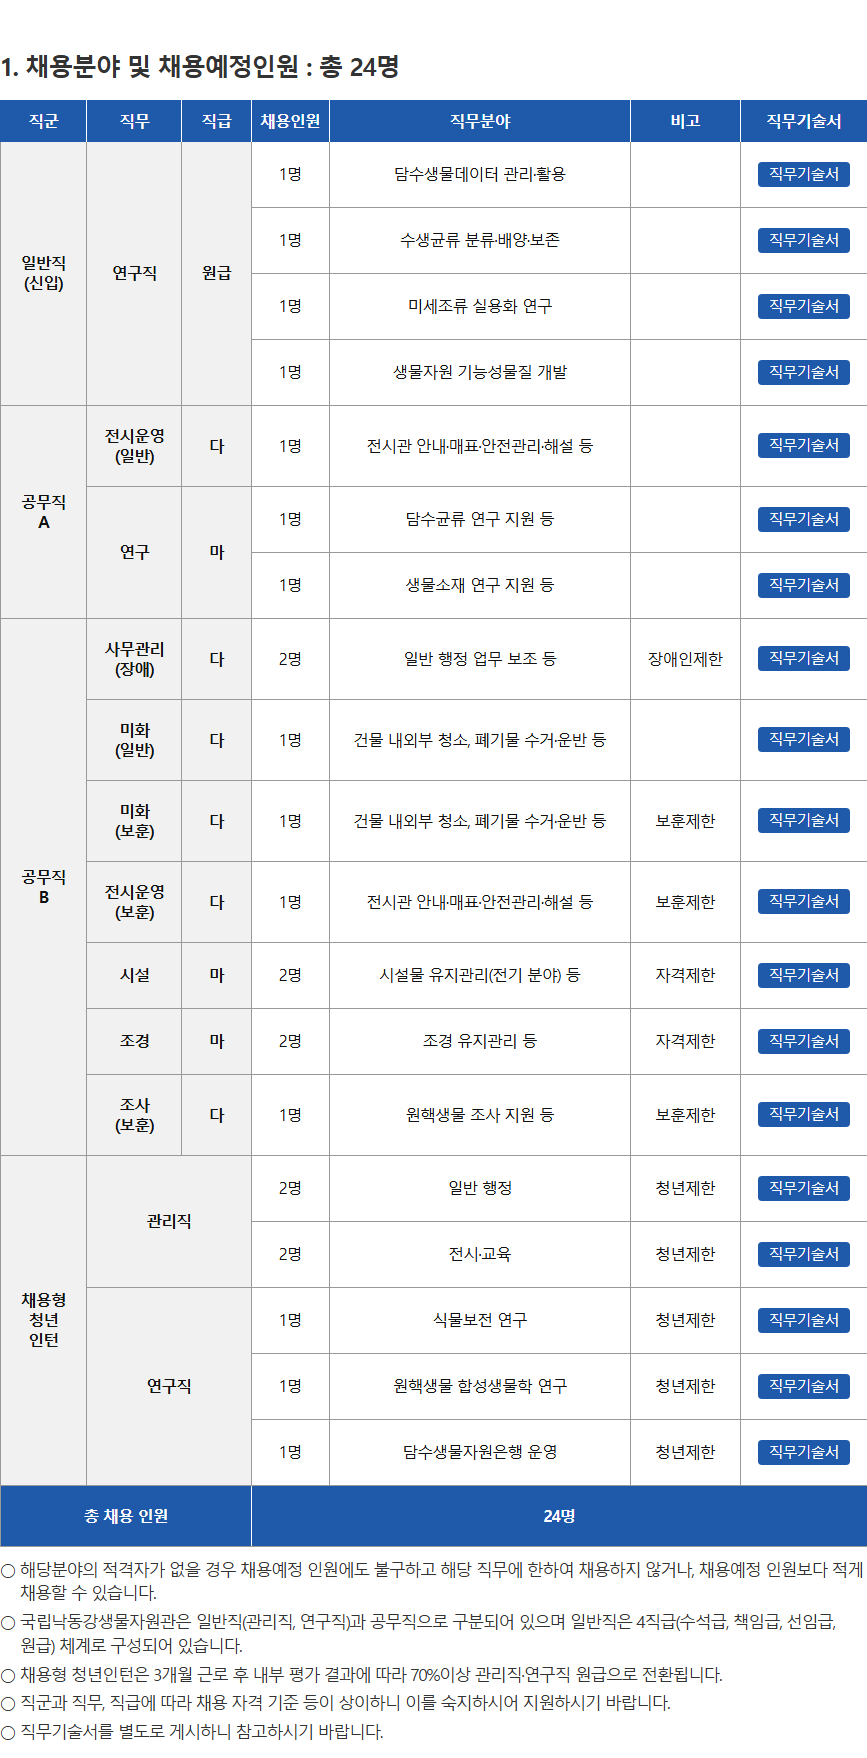Click 직무기술서 button for 미세조류 실용화 연구
867x1758 pixels.
[803, 306]
